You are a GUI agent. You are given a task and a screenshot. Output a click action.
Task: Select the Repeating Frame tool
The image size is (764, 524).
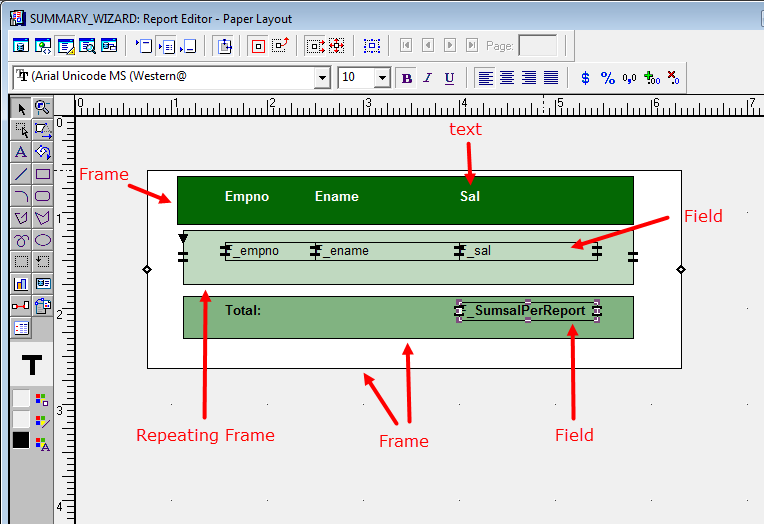(x=43, y=262)
